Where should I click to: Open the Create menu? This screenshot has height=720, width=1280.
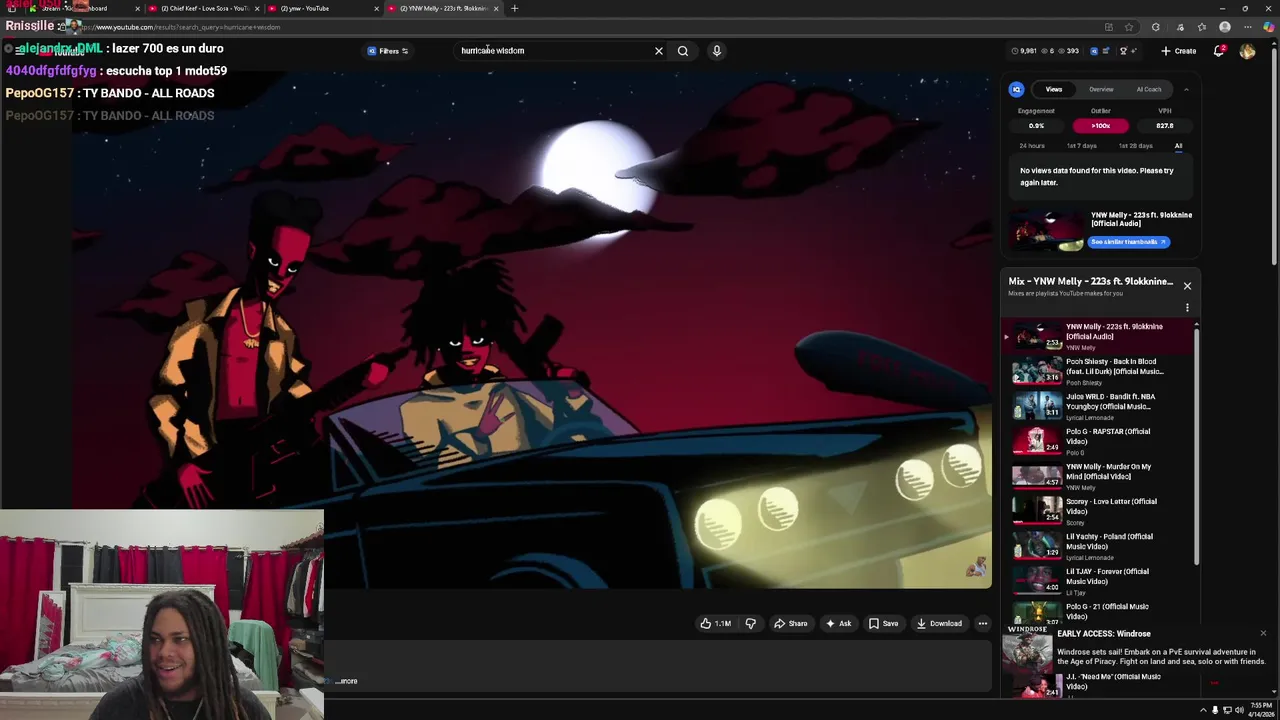[1179, 51]
